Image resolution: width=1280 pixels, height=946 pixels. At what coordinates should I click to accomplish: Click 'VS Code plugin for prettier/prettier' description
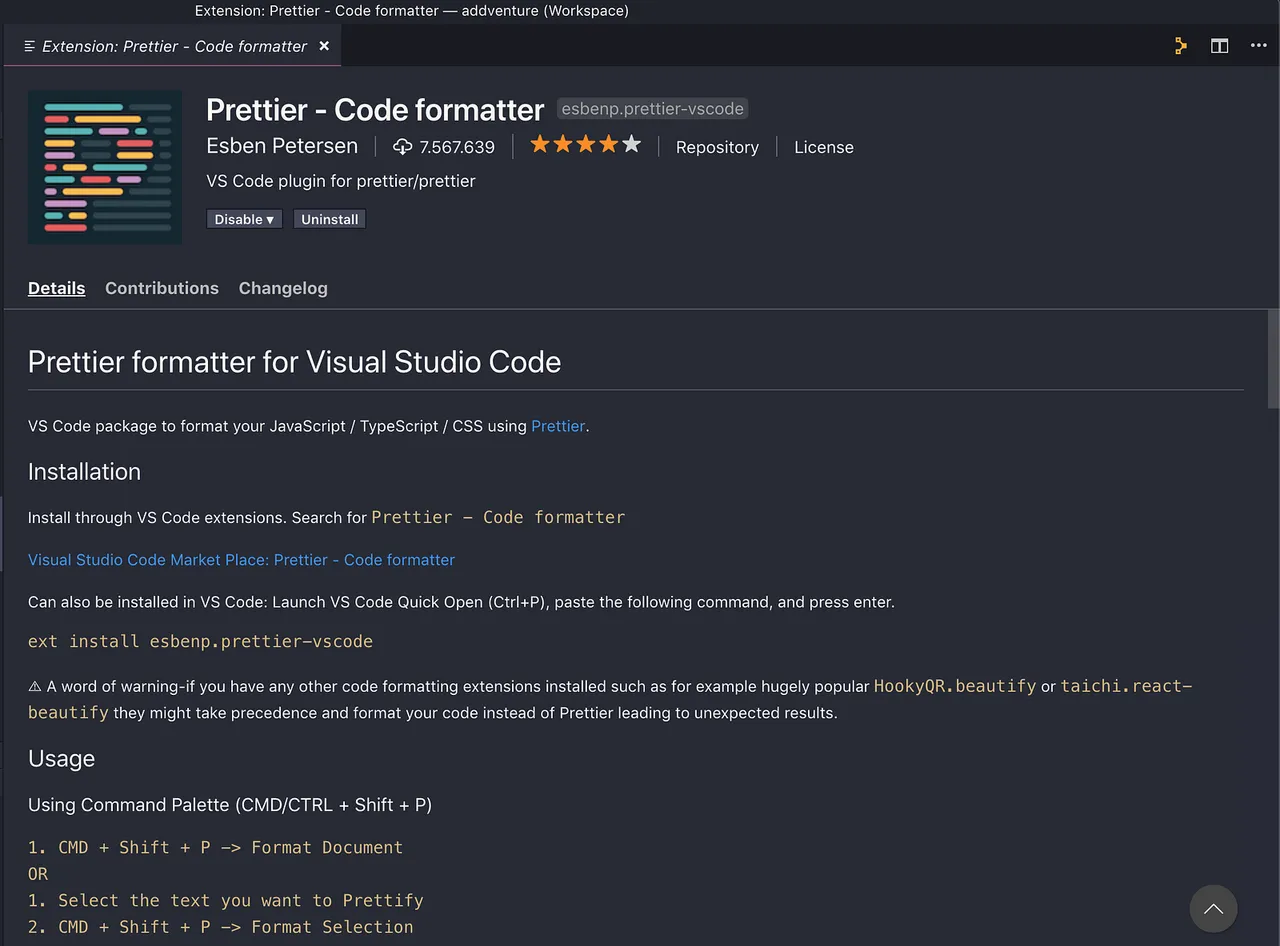341,181
